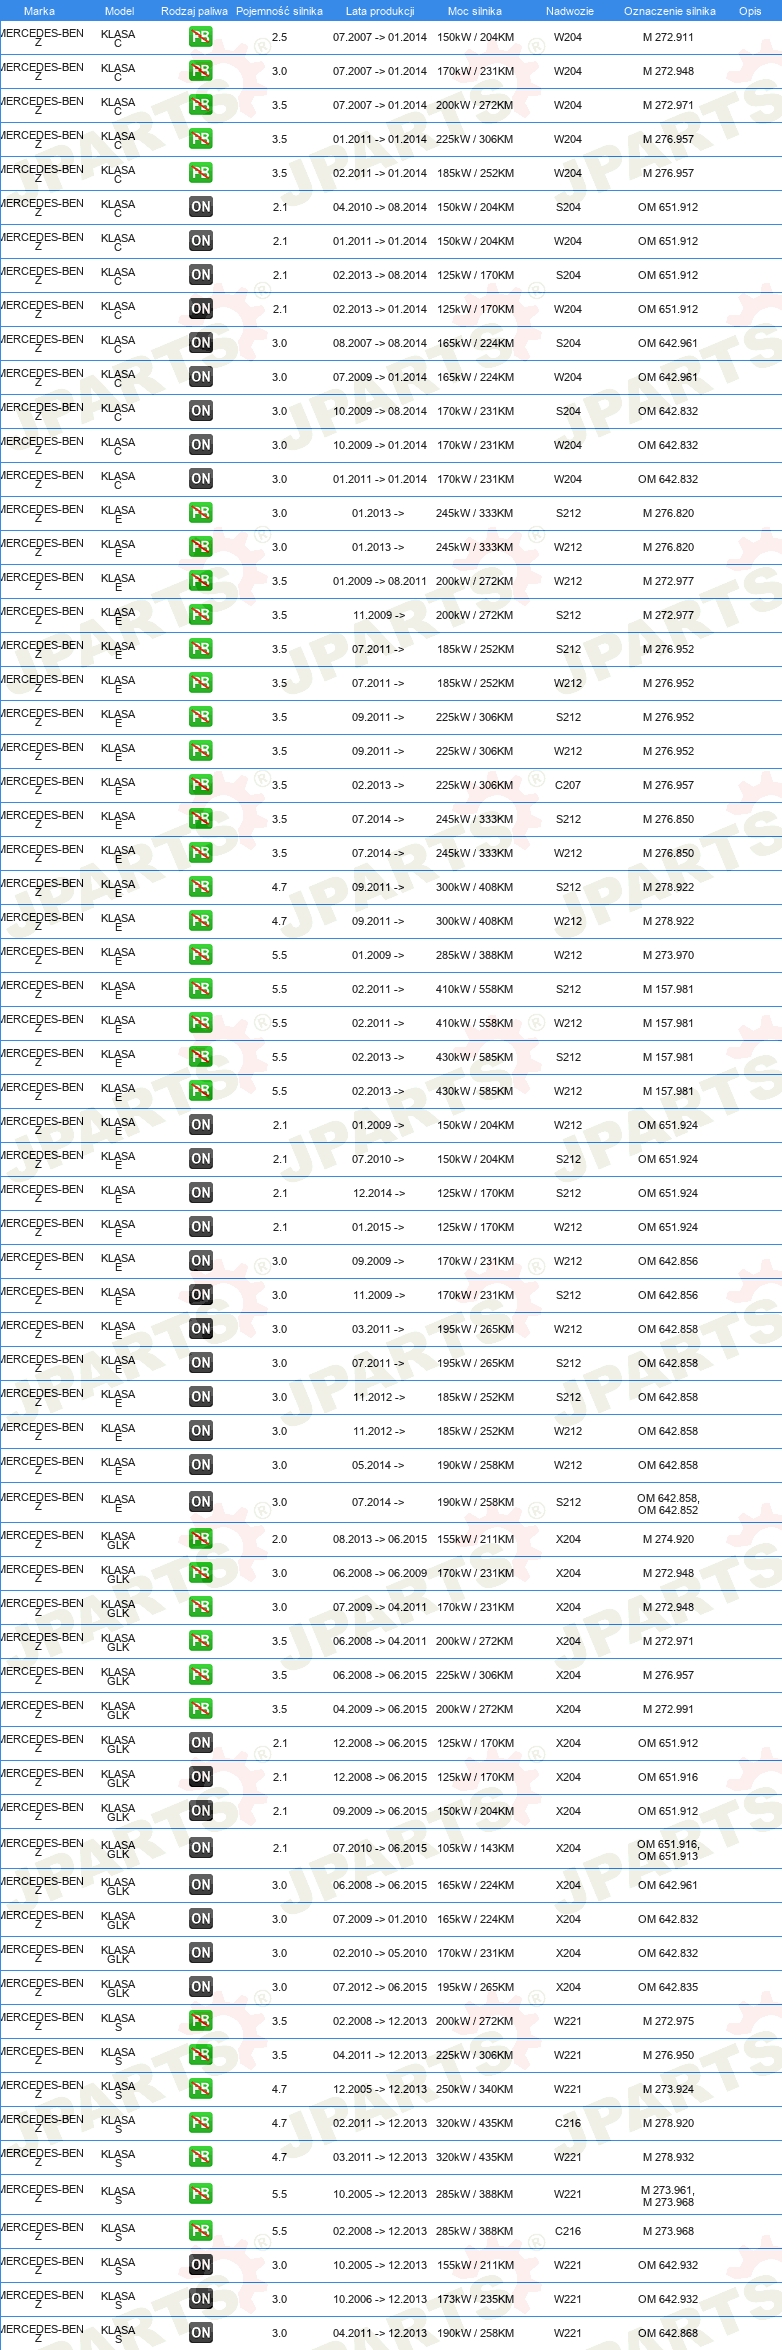Click the PB fuel icon in the M 278.932 row
Image resolution: width=782 pixels, height=2350 pixels.
(x=201, y=2157)
